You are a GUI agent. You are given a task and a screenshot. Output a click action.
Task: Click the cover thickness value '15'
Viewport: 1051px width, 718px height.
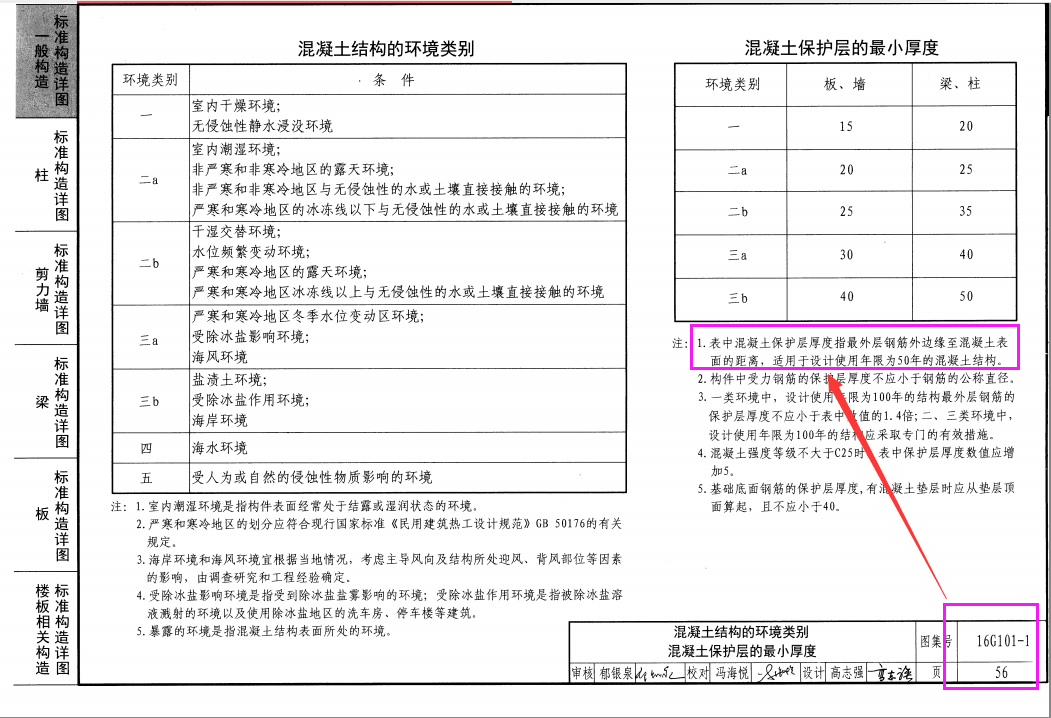click(846, 126)
